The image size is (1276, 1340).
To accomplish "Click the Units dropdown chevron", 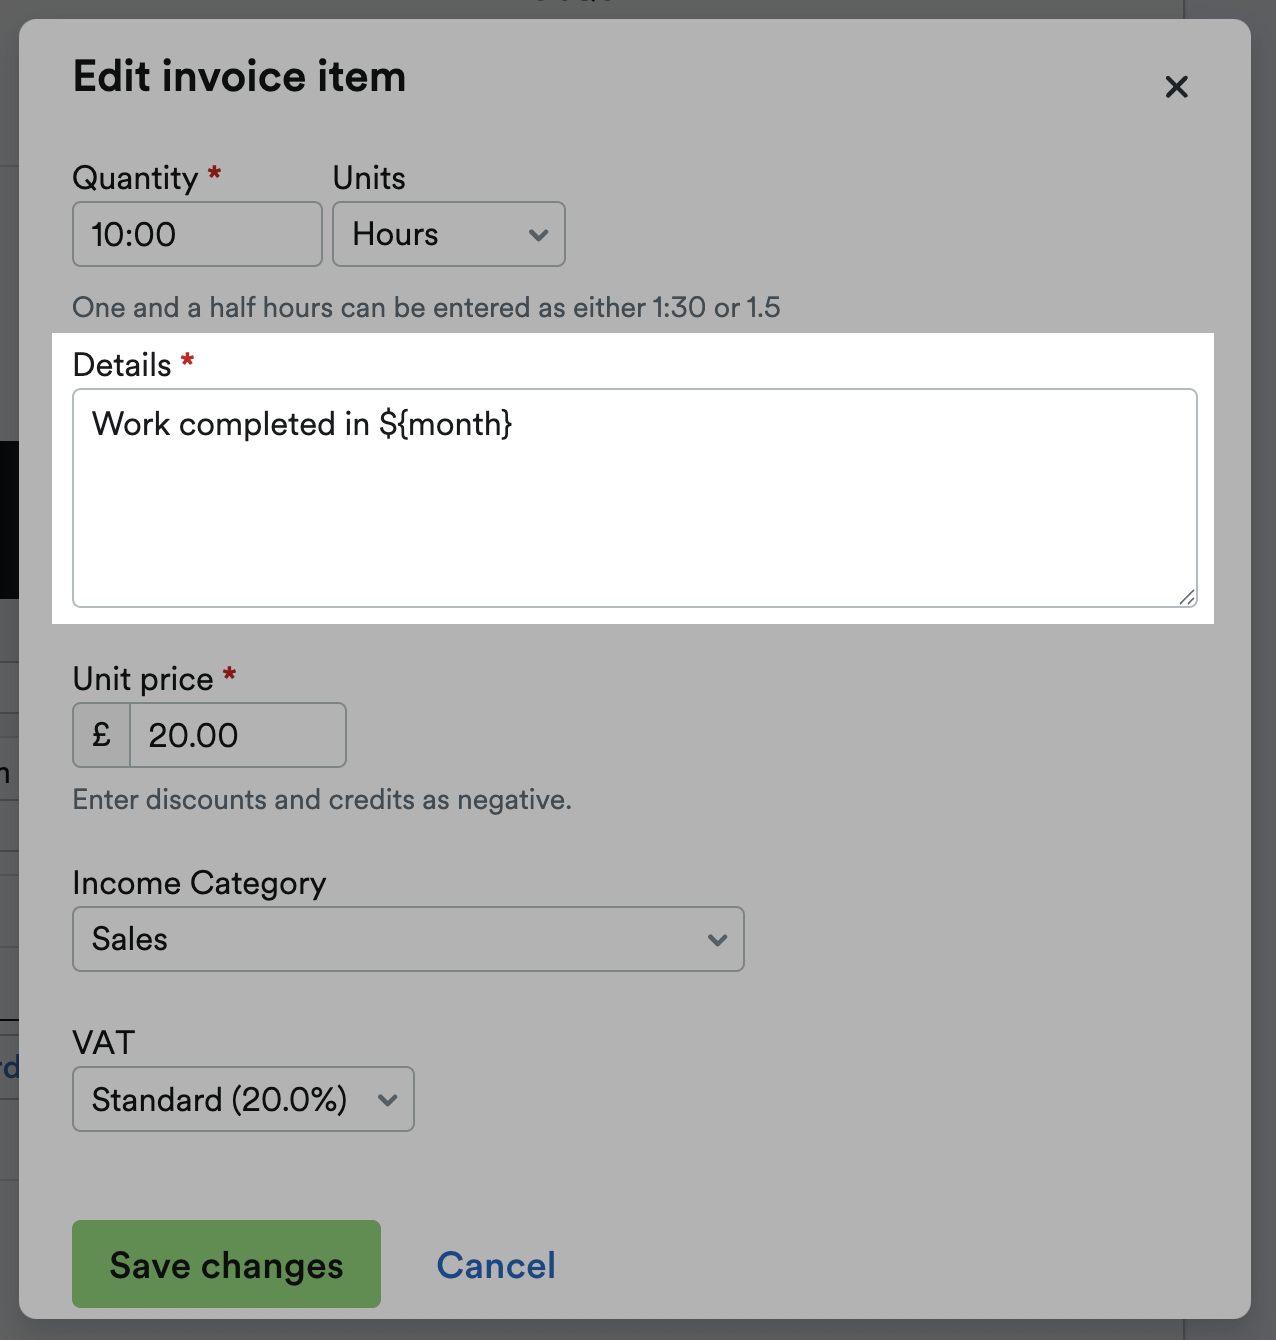I will [539, 234].
